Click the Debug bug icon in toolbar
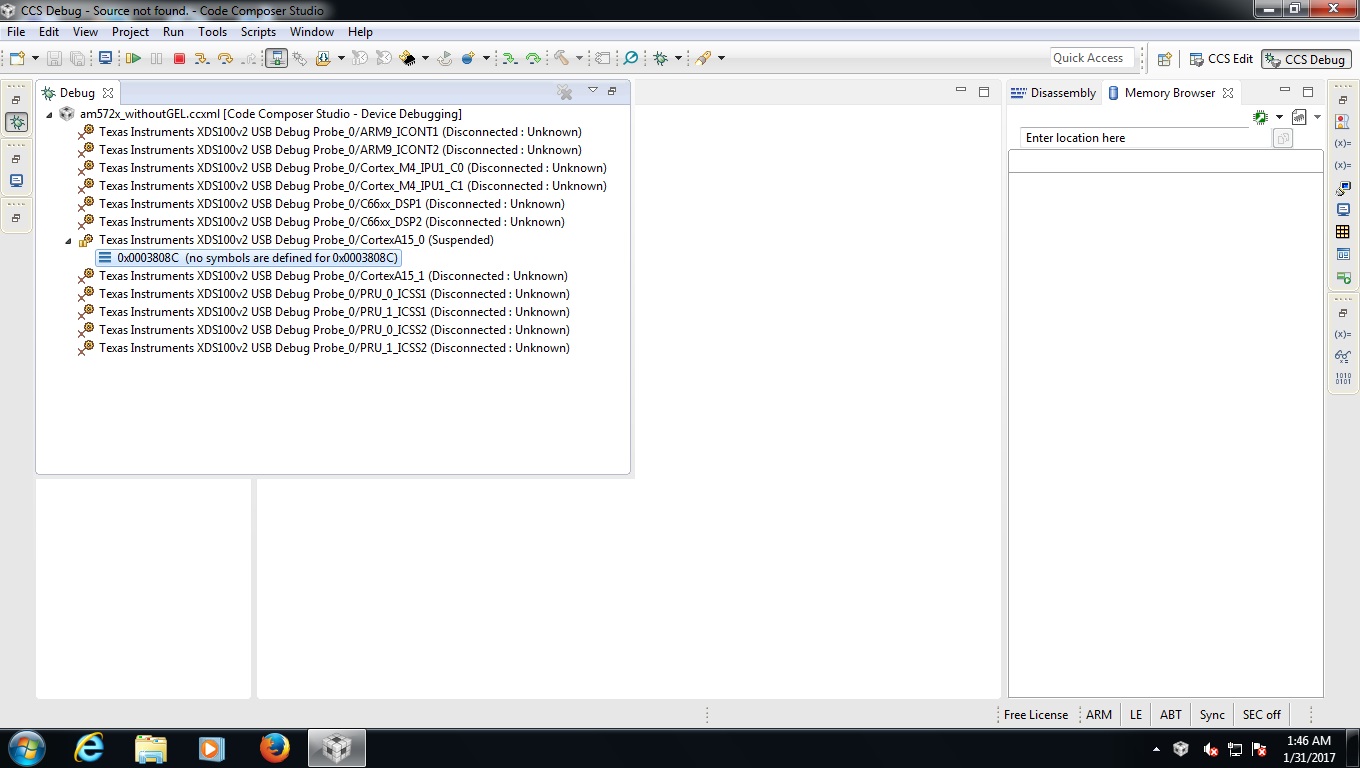The height and width of the screenshot is (768, 1360). [x=660, y=58]
